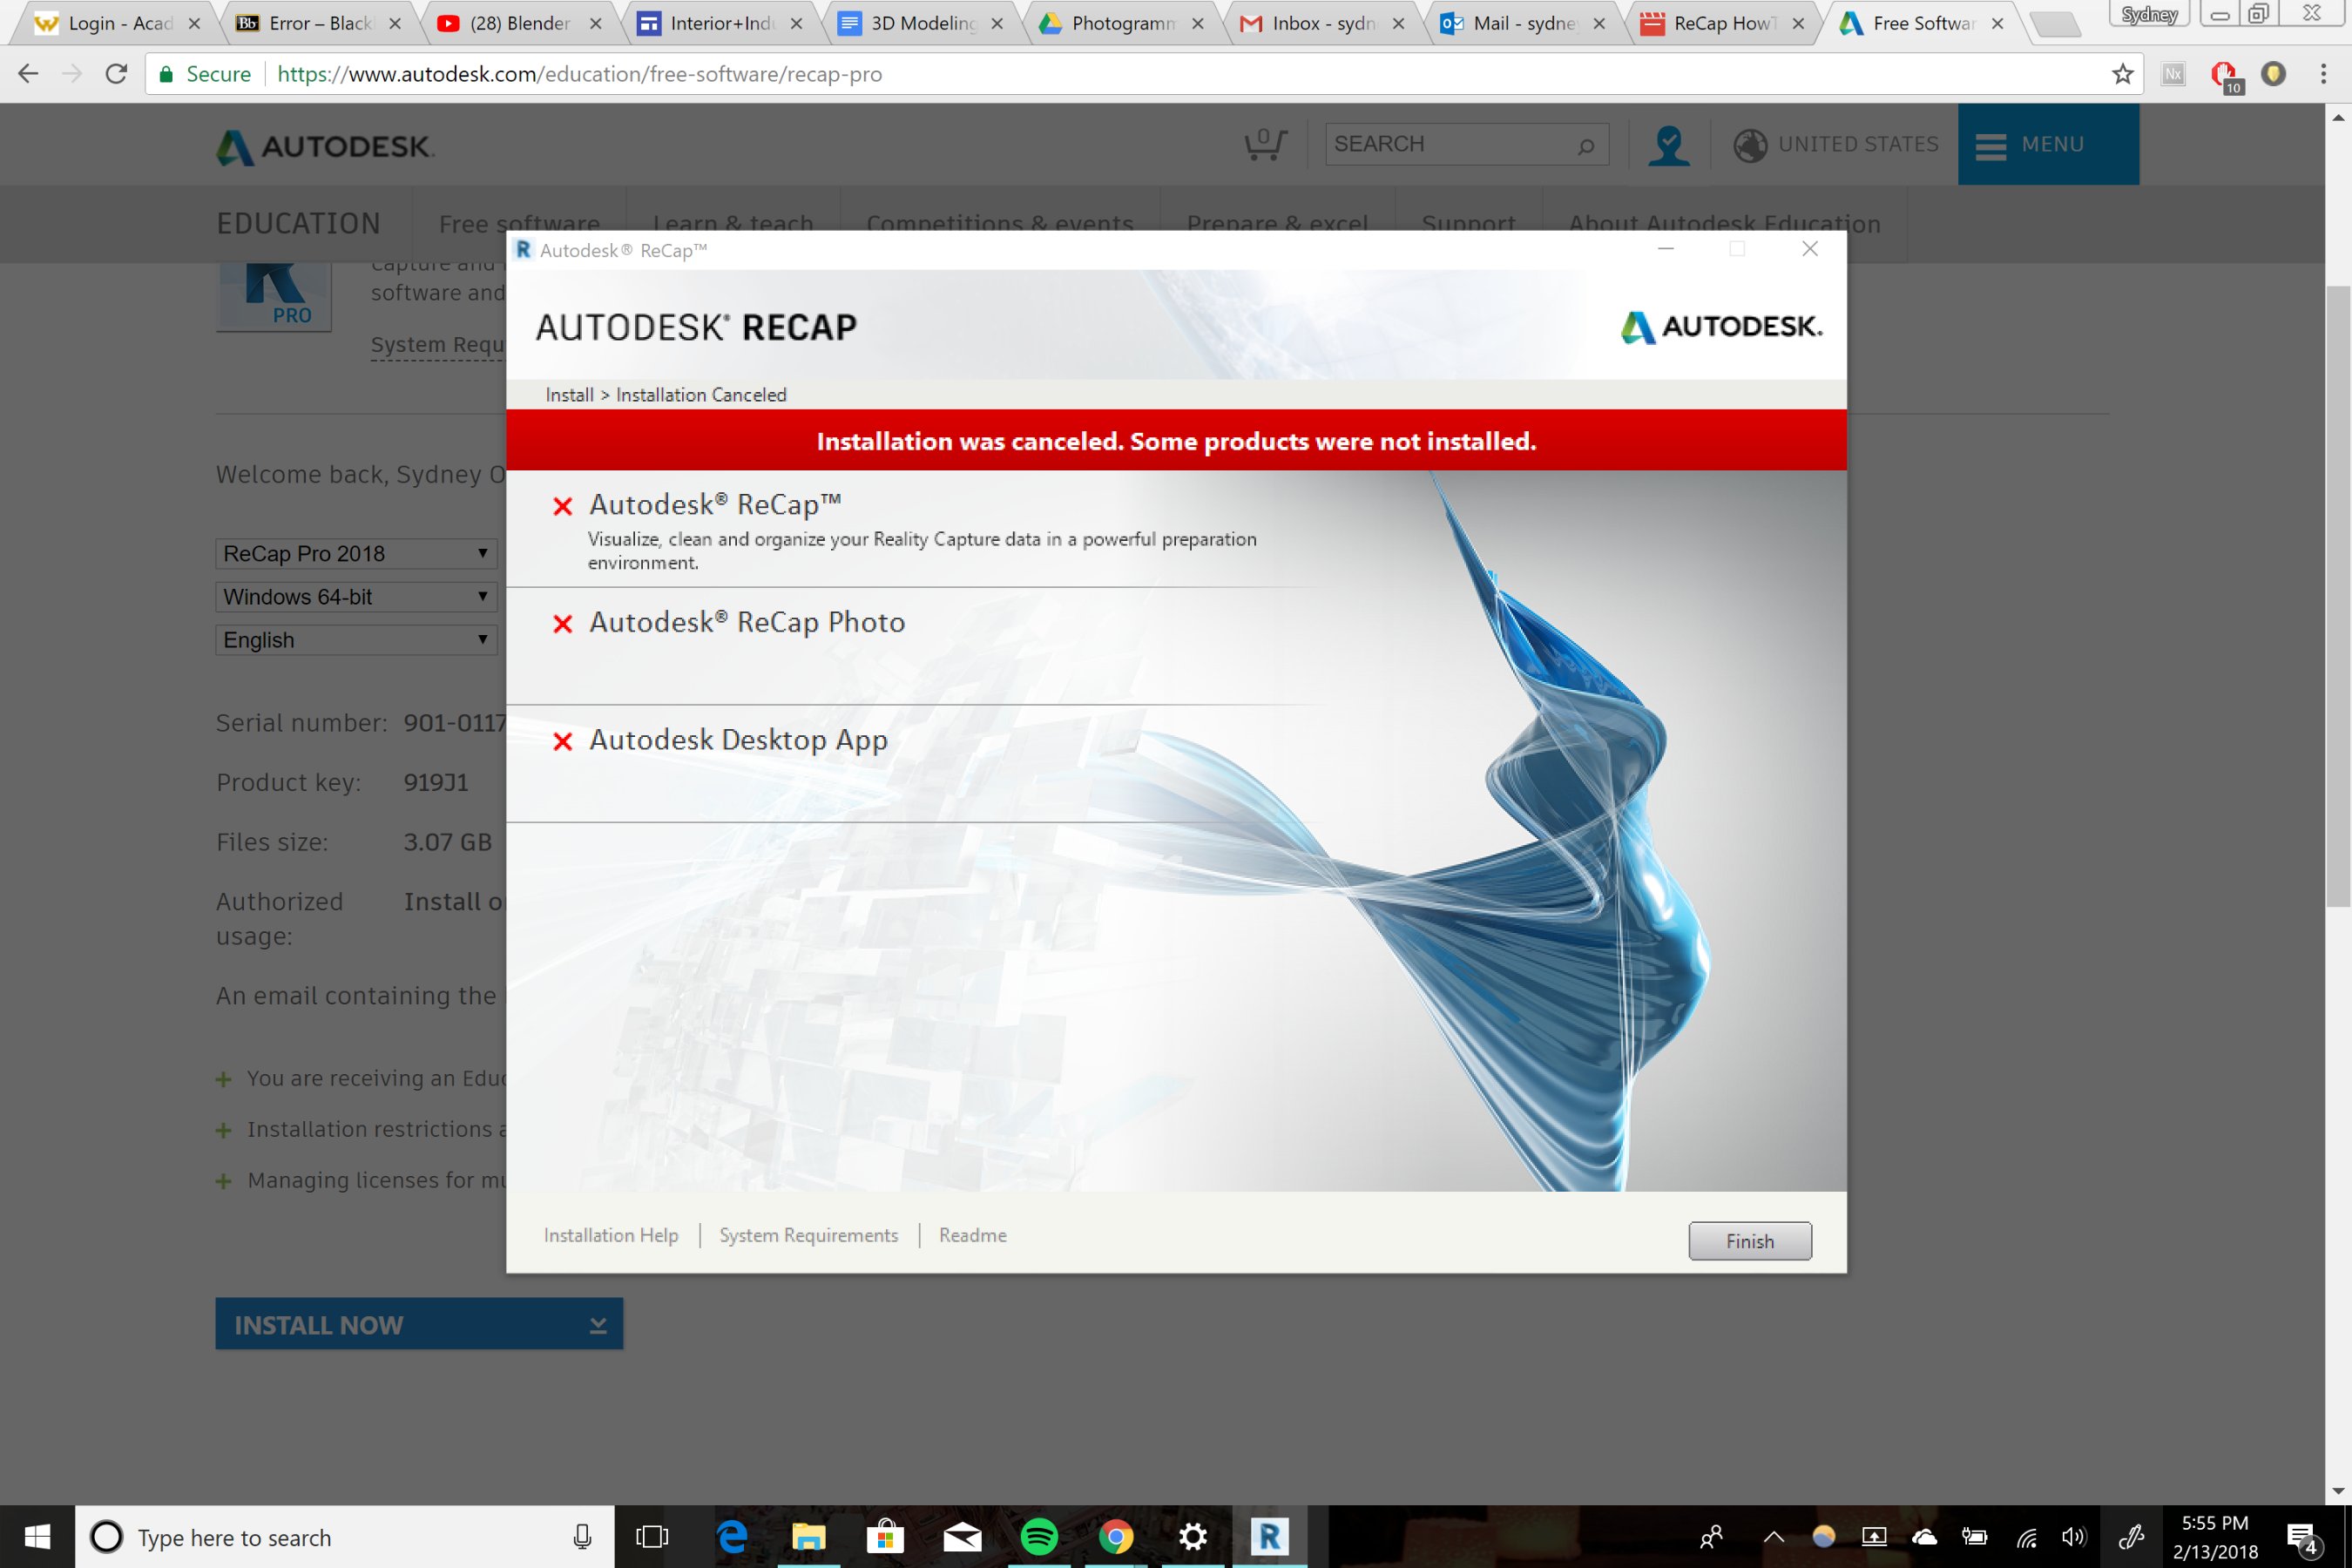
Task: Click the ReCap installer taskbar icon
Action: click(x=1269, y=1536)
